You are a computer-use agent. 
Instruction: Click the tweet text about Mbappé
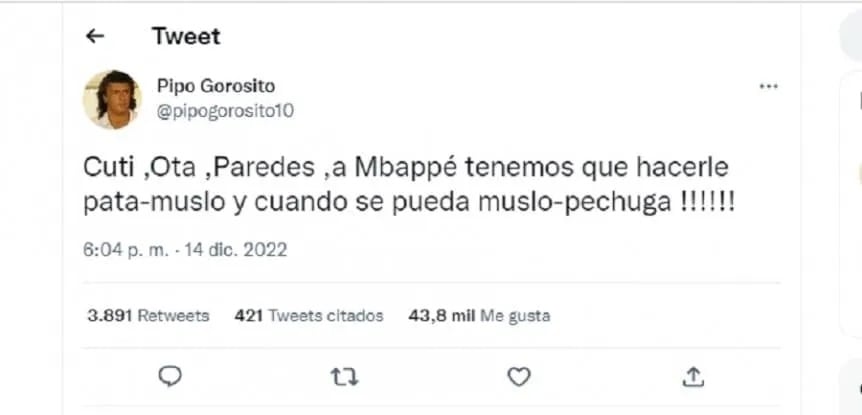point(408,185)
